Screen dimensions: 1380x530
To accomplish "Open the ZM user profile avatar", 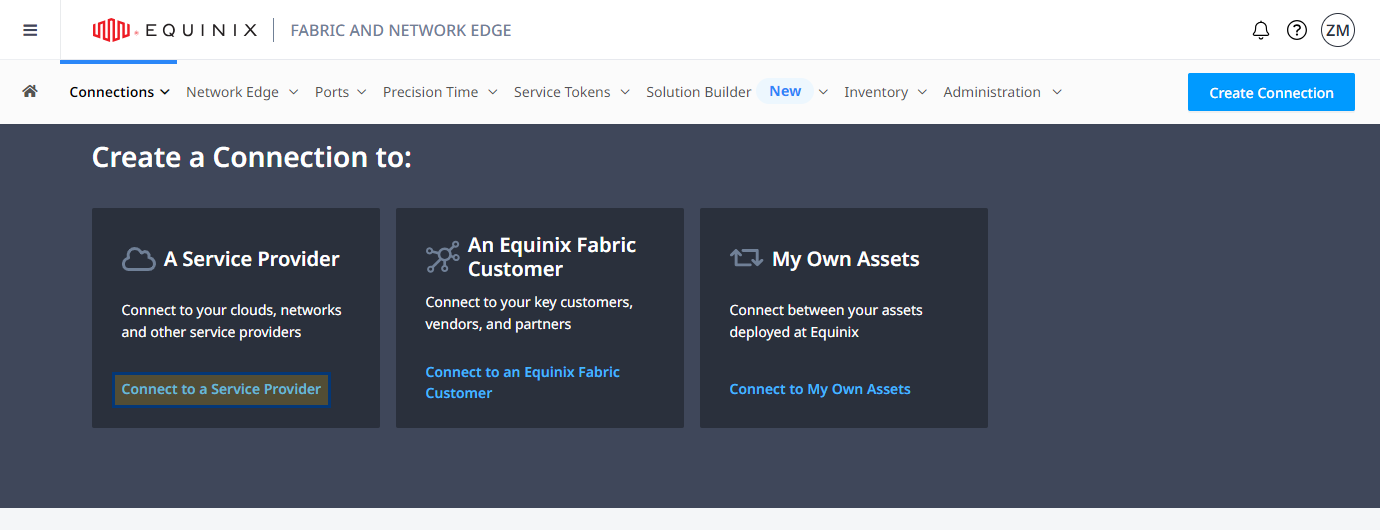I will point(1338,30).
